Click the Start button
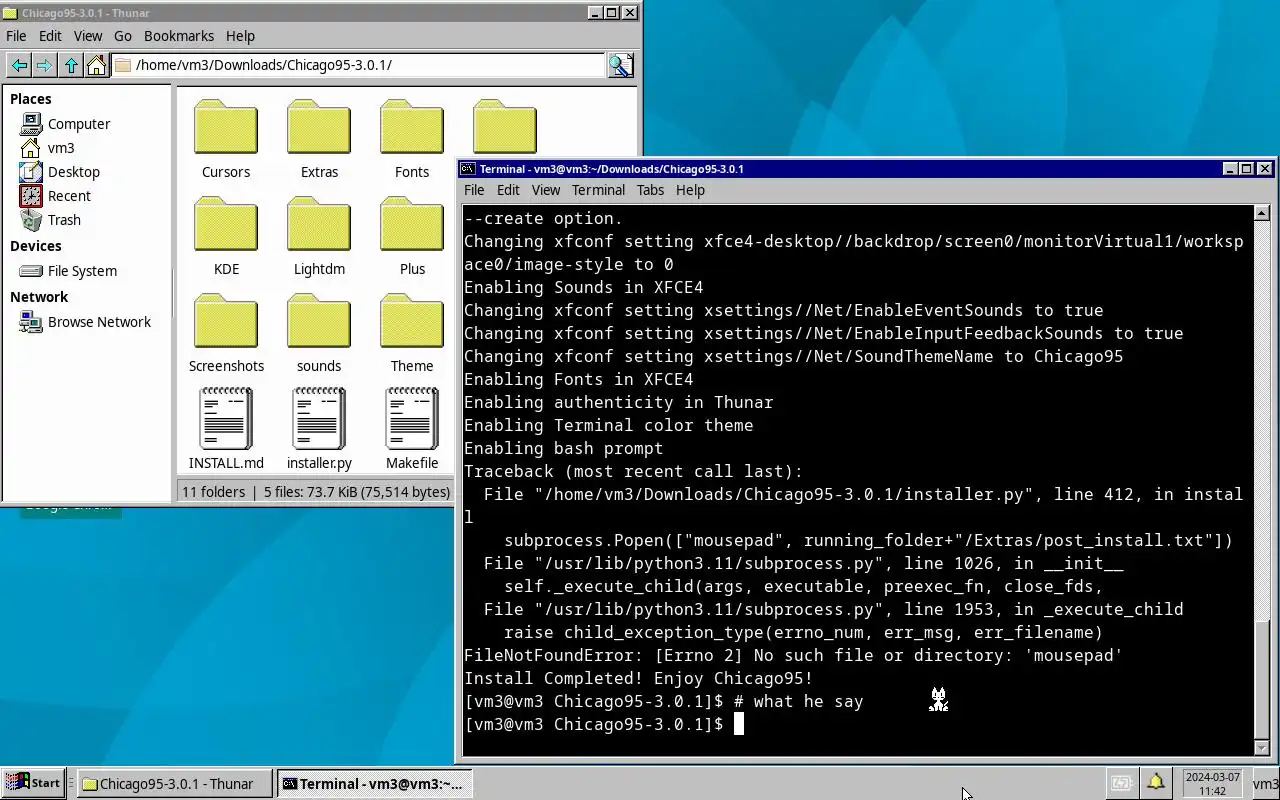1280x800 pixels. click(x=33, y=783)
